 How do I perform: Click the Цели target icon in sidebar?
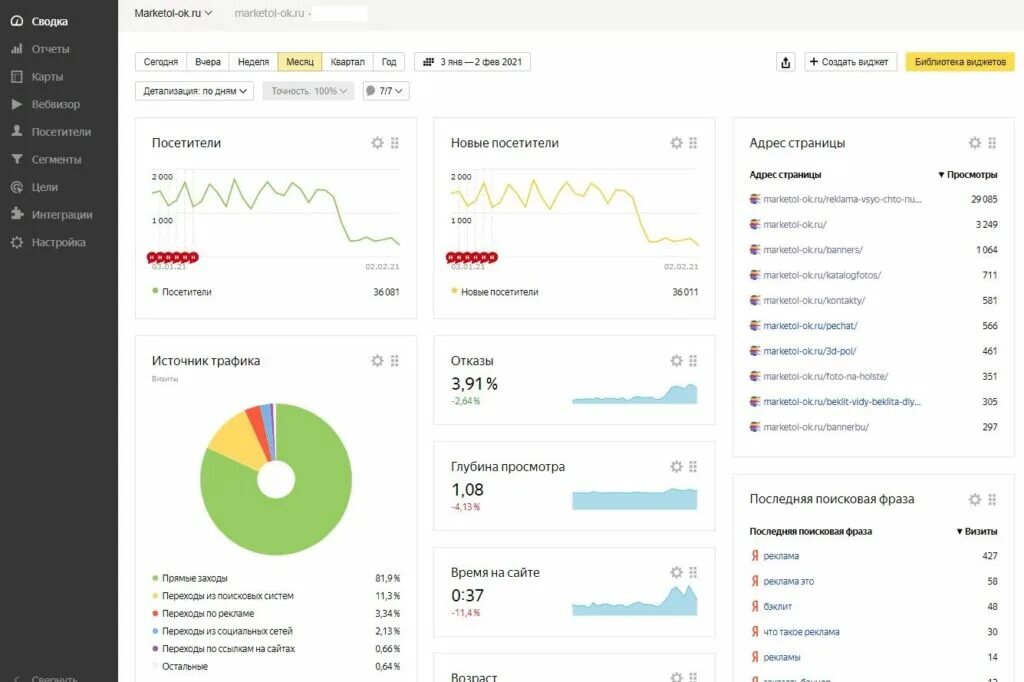(x=16, y=187)
